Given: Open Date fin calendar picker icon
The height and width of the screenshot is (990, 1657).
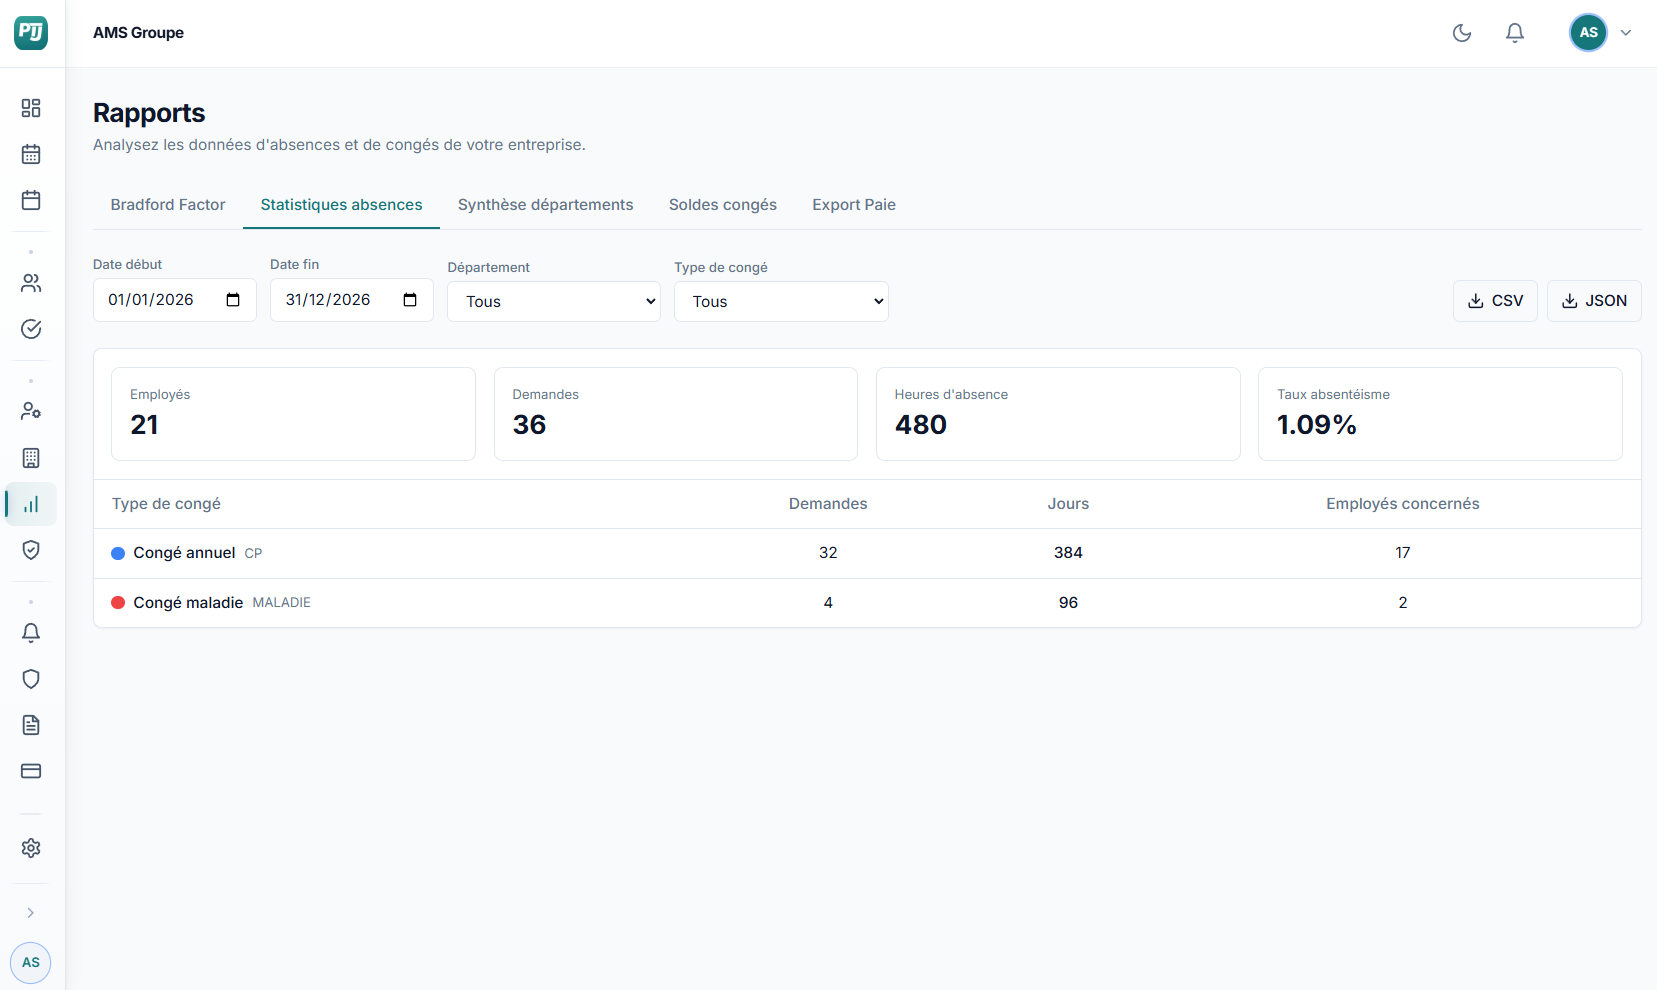Looking at the screenshot, I should tap(410, 300).
